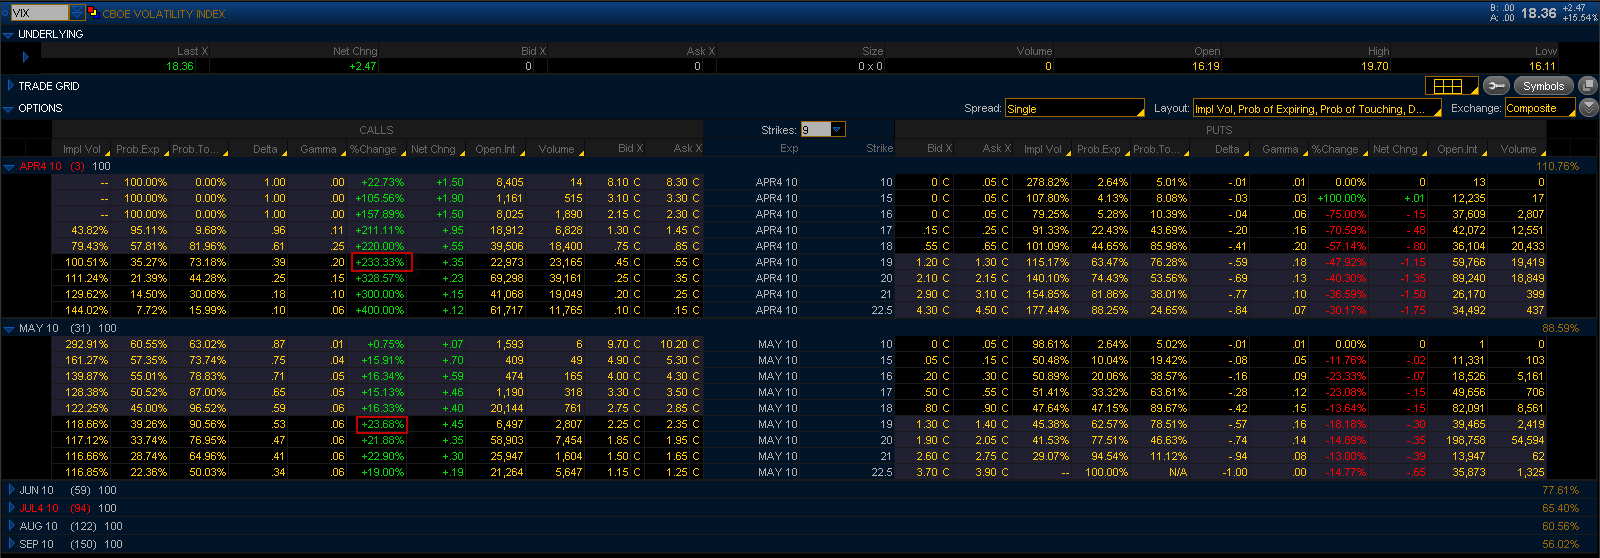Click the underlying Last X value 18.36
This screenshot has width=1600, height=558.
(x=180, y=66)
